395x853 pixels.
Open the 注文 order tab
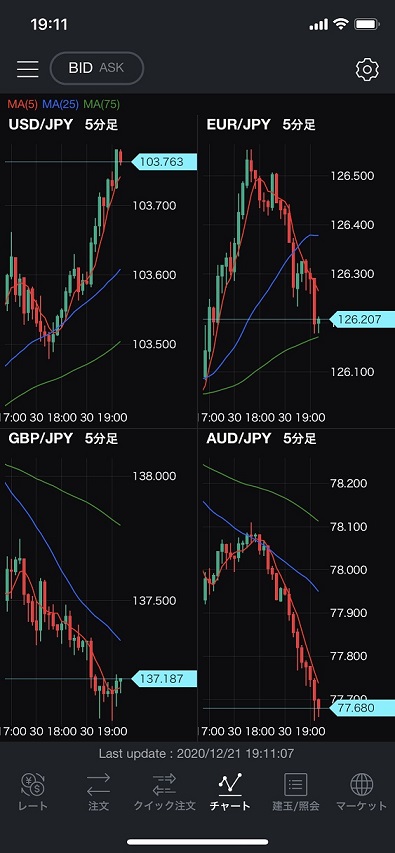(x=98, y=792)
